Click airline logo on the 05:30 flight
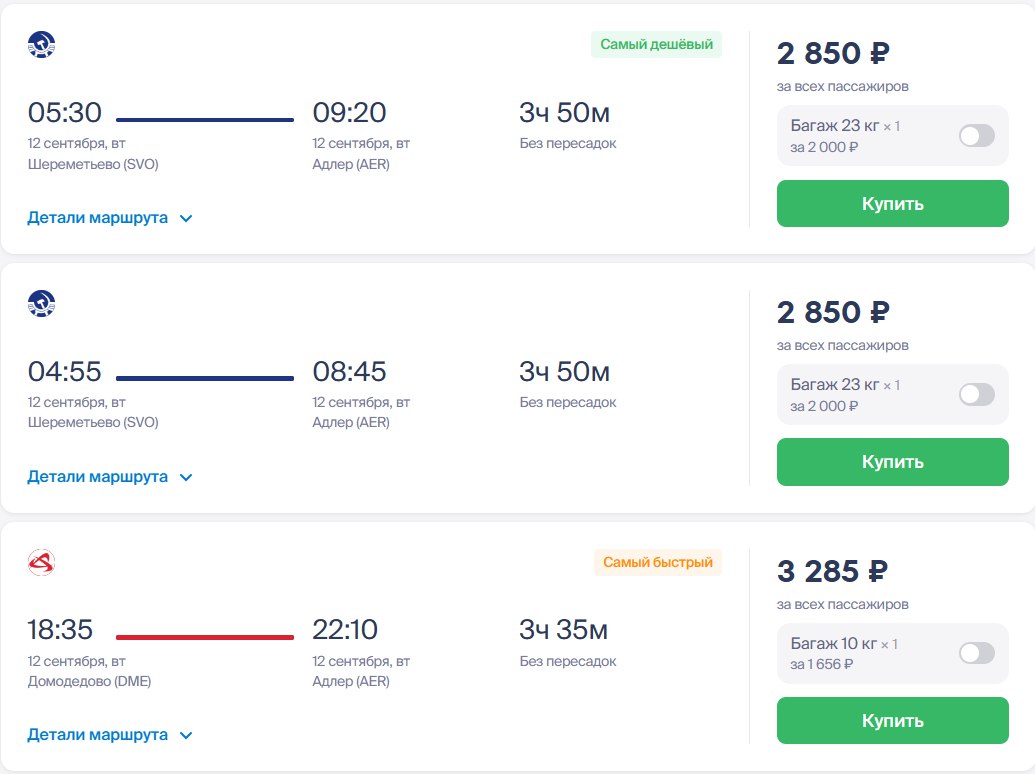 [41, 45]
